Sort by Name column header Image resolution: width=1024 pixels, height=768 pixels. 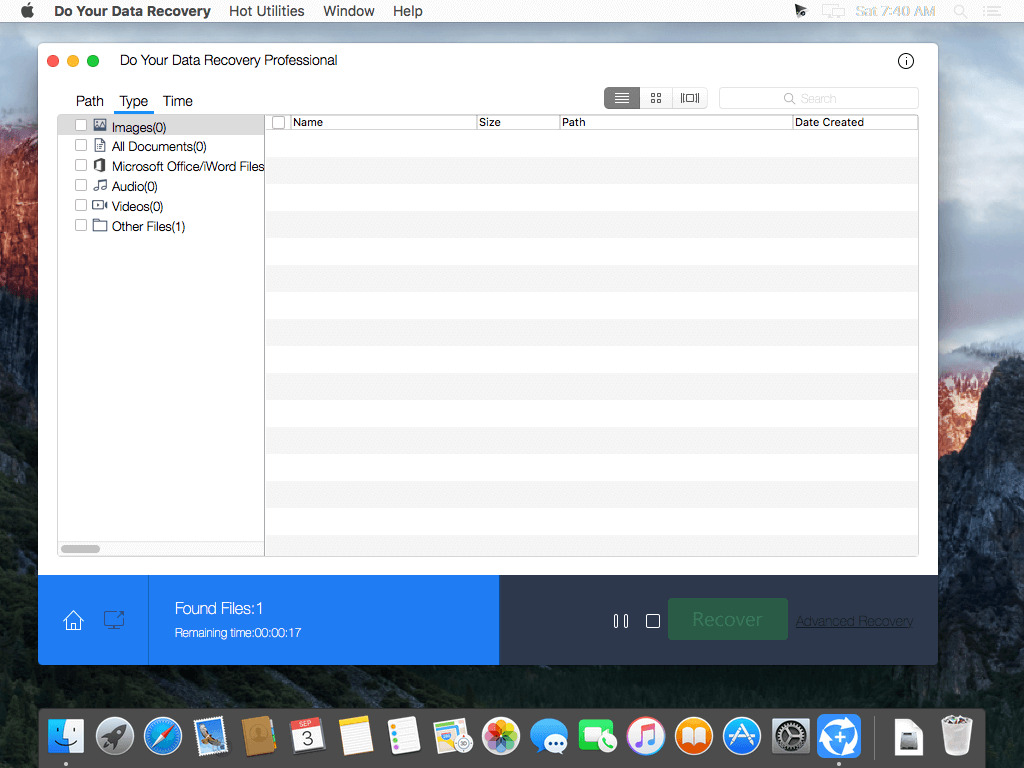pyautogui.click(x=383, y=122)
